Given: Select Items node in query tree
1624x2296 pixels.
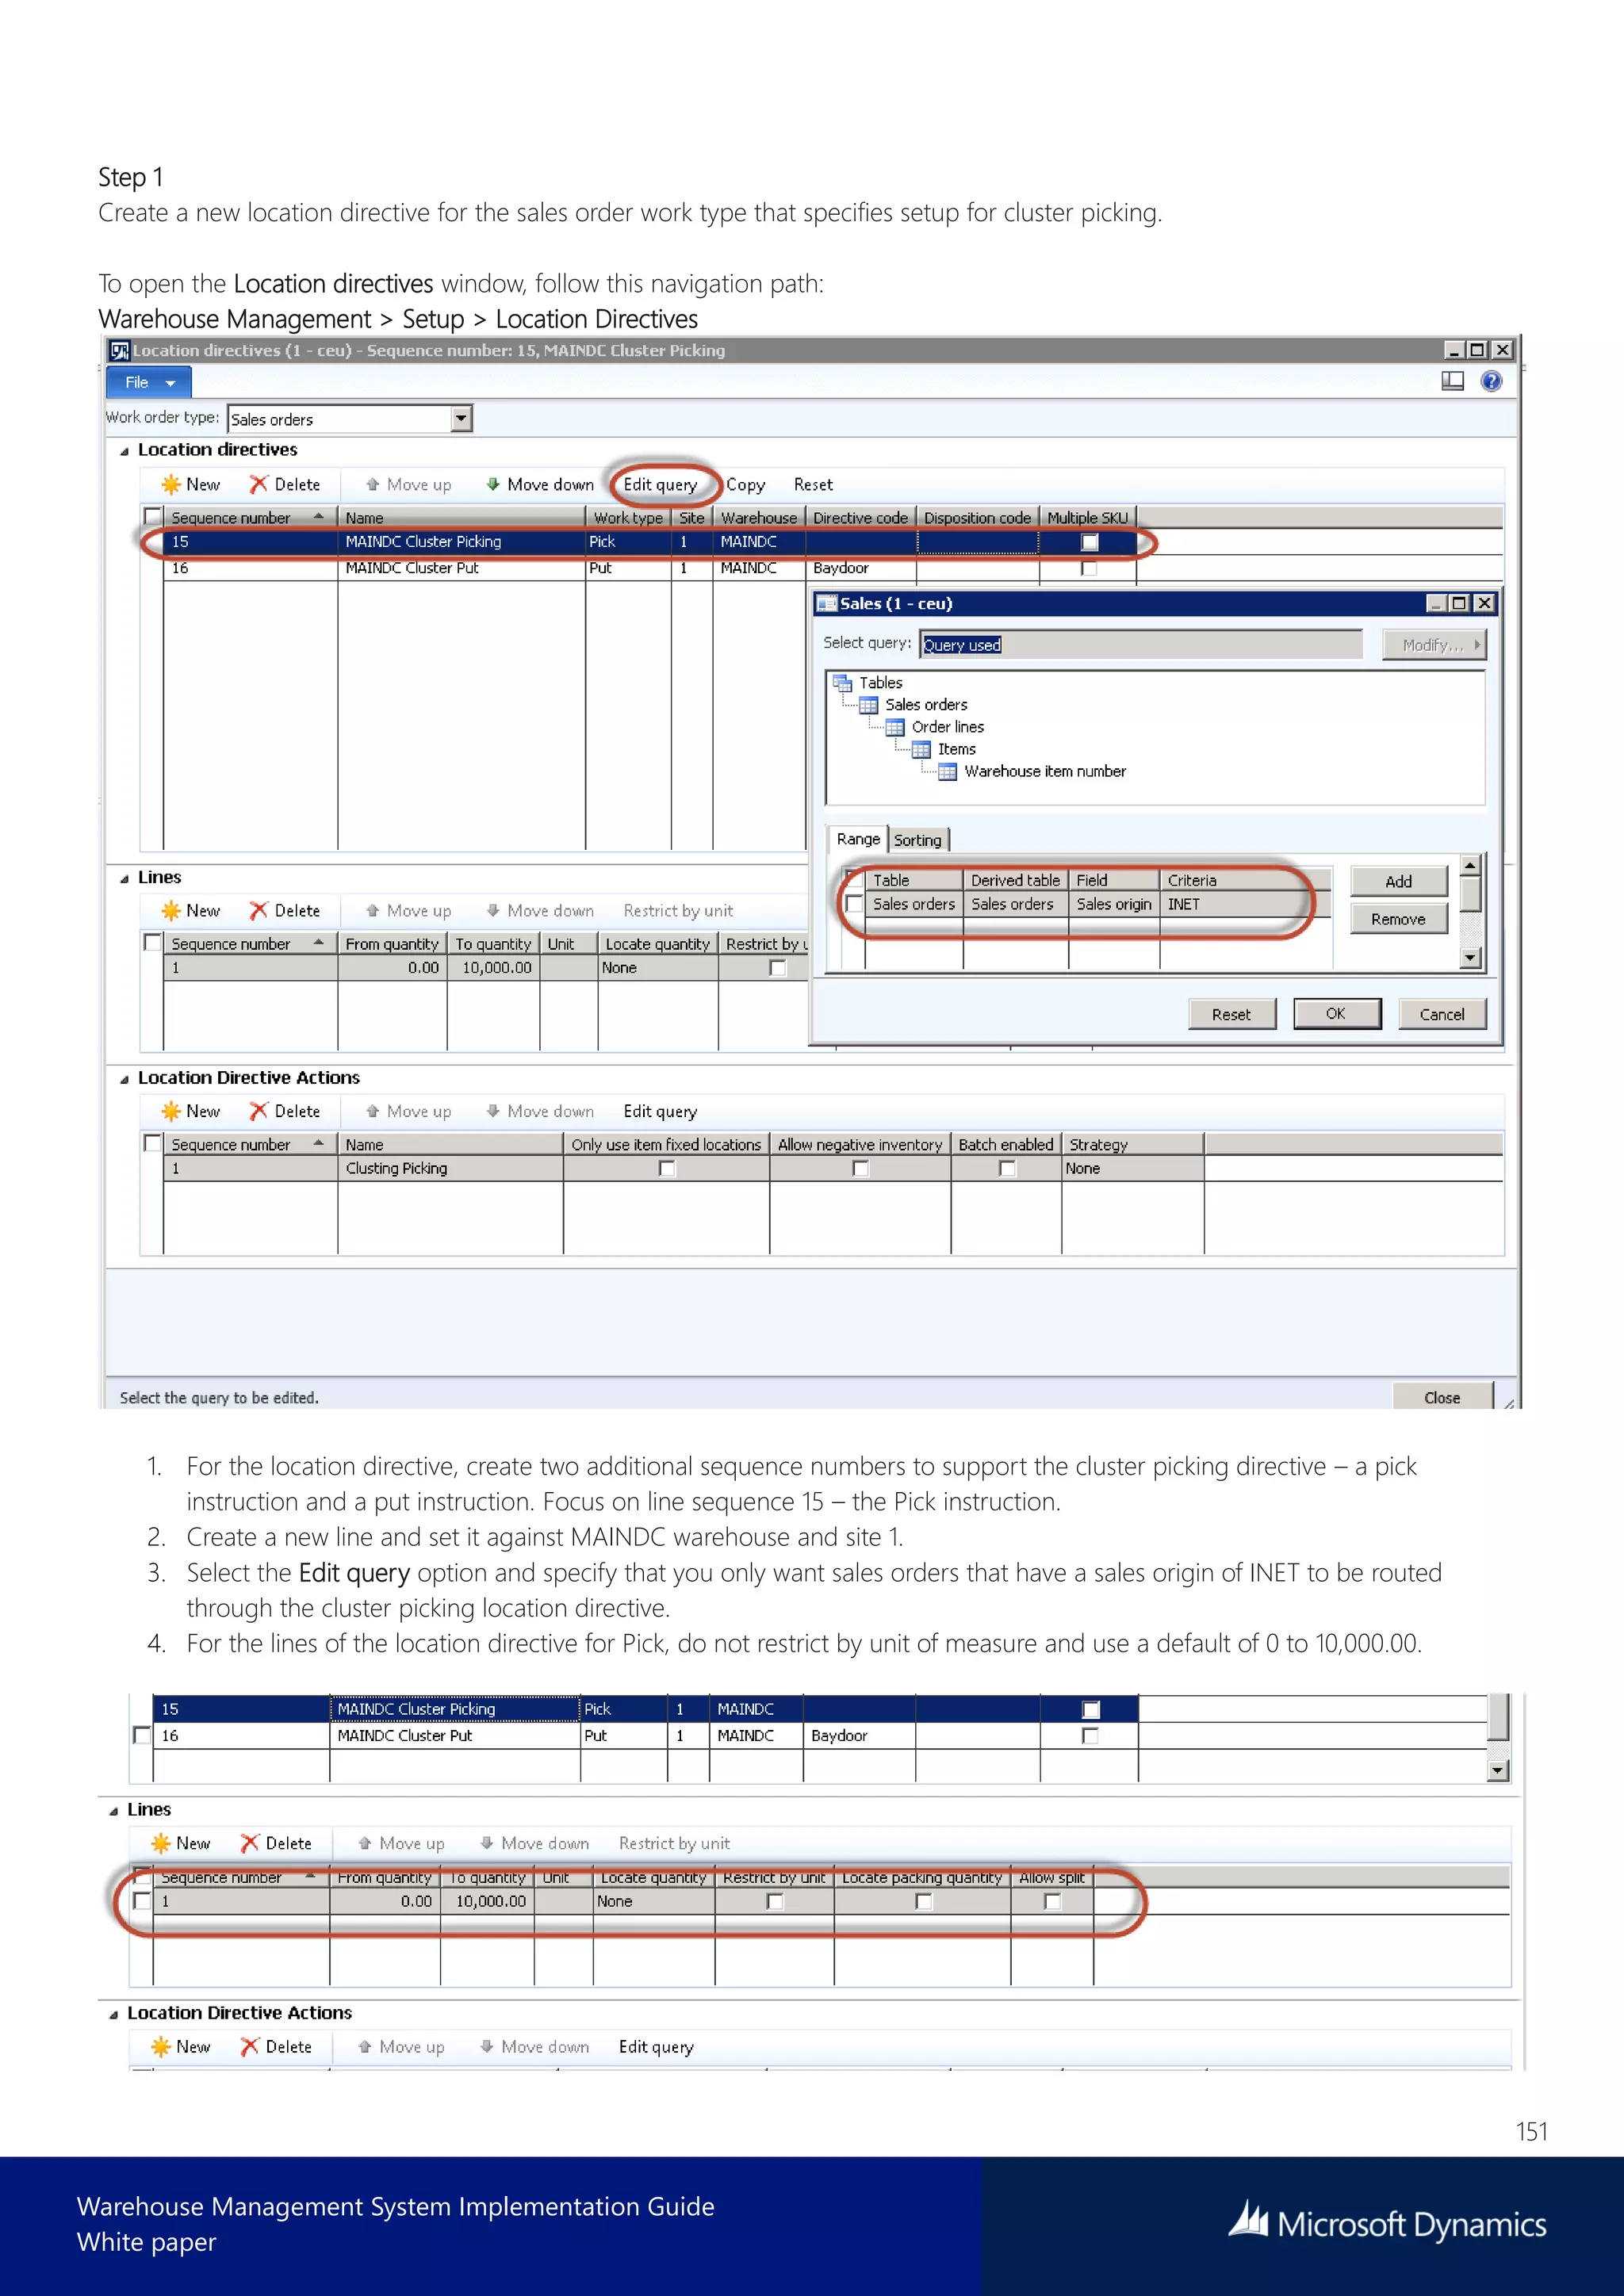Looking at the screenshot, I should [x=956, y=749].
